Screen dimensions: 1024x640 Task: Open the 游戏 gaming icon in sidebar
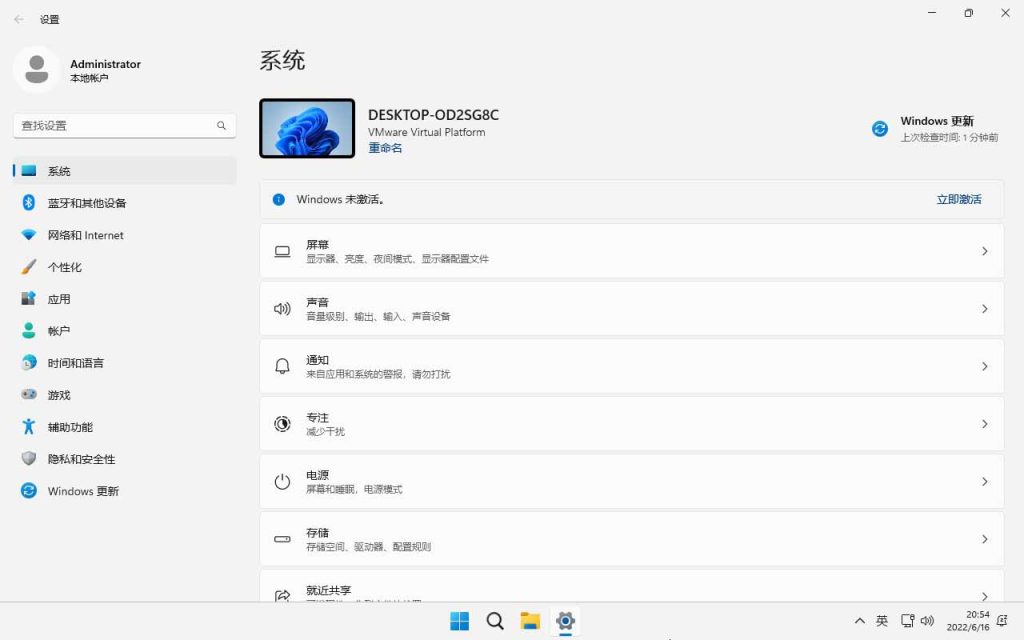point(29,395)
